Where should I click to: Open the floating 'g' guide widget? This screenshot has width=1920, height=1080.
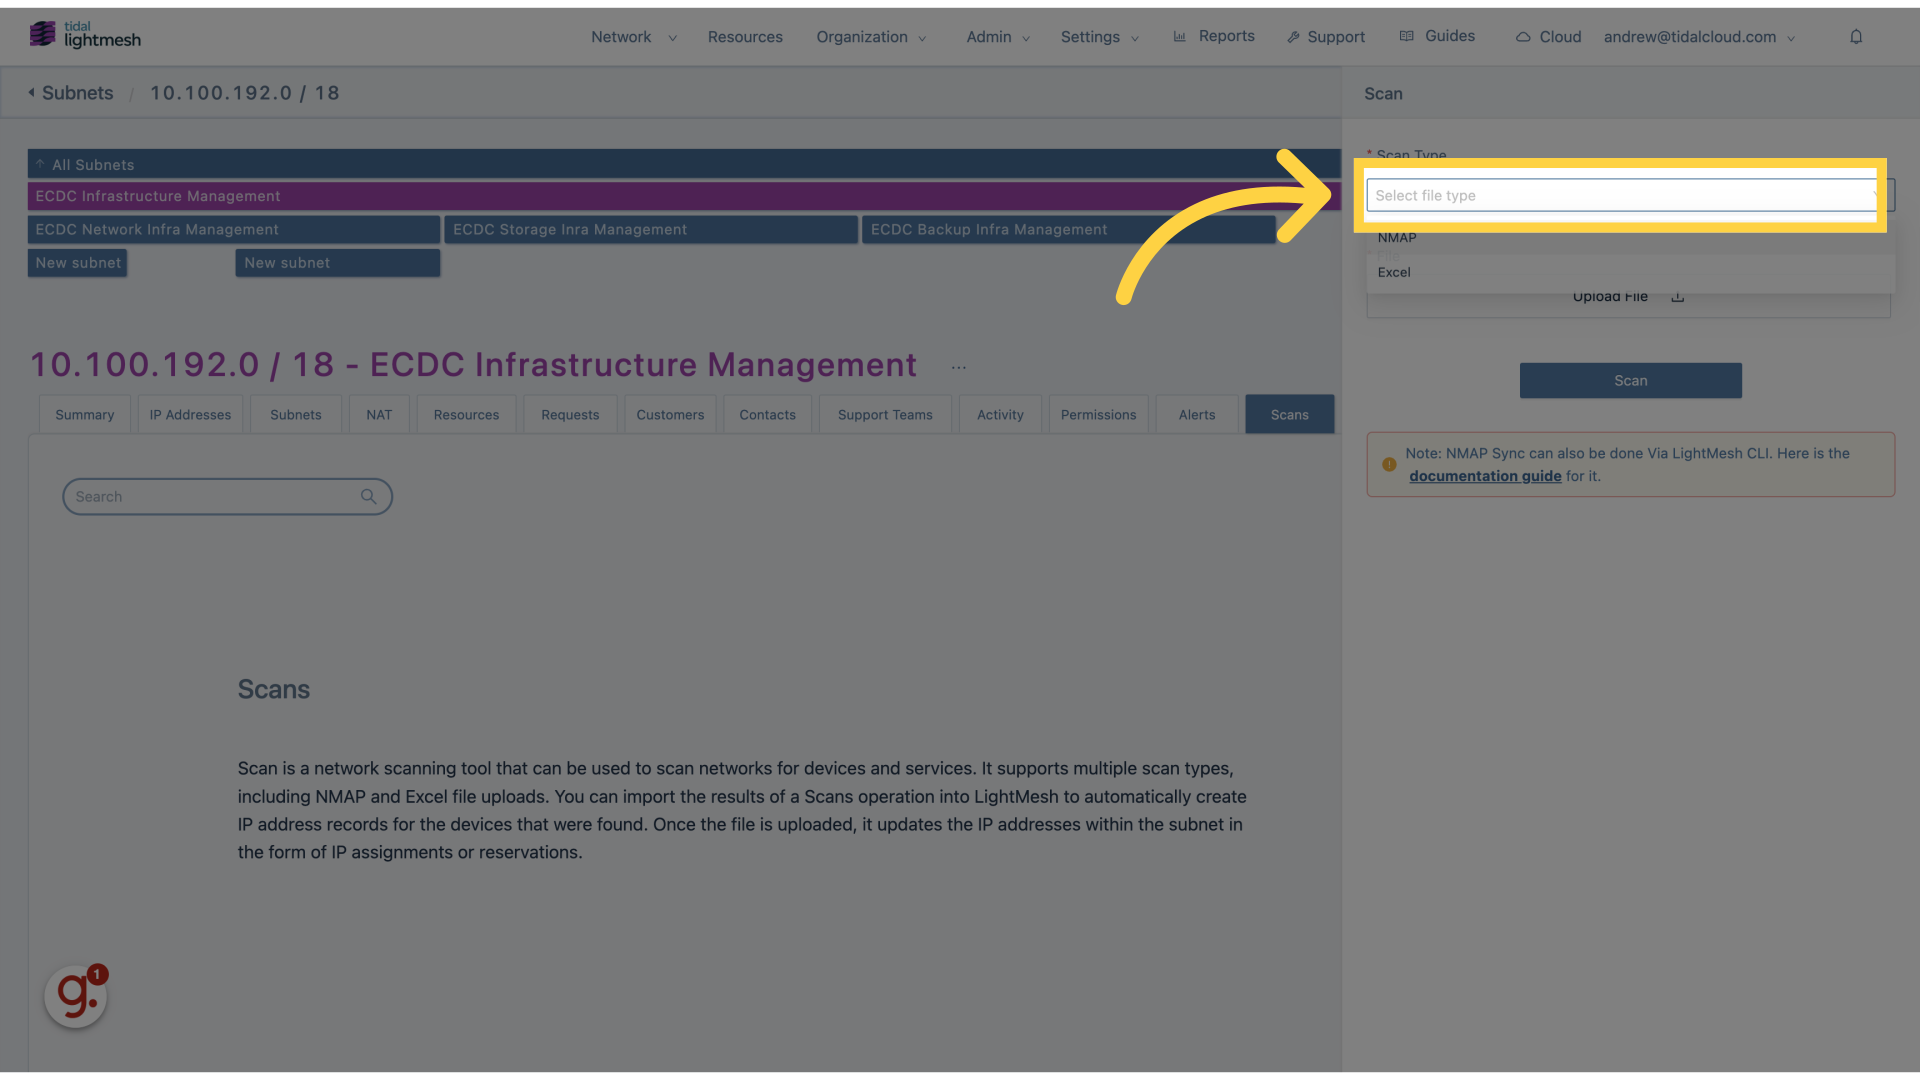click(x=76, y=996)
